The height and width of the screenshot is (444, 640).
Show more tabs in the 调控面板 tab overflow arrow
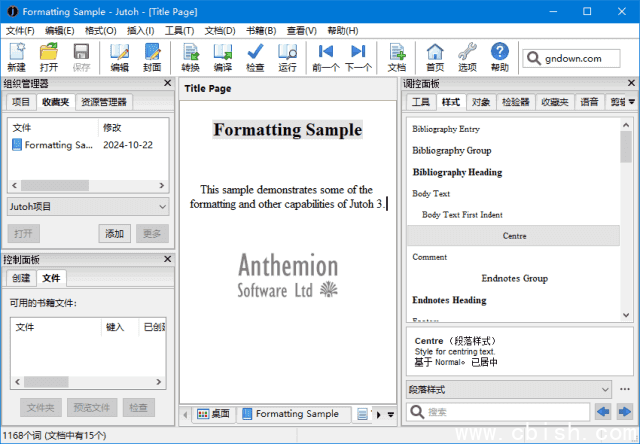click(x=632, y=102)
